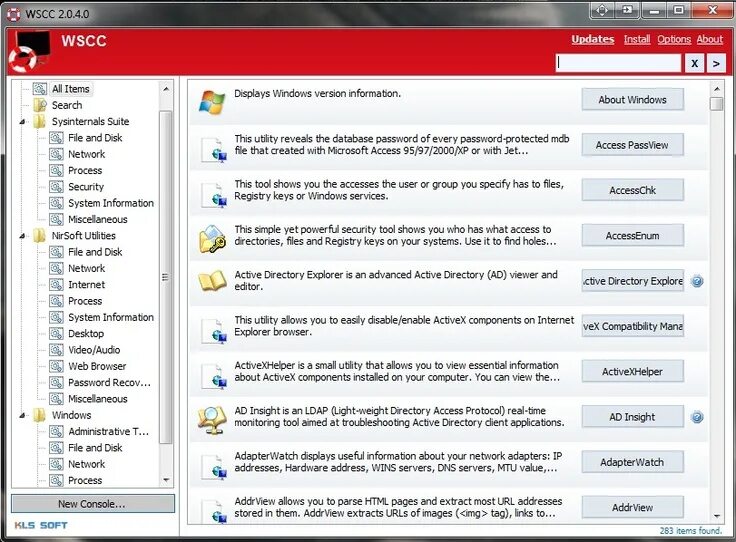Select the Web Browser category
This screenshot has width=736, height=542.
click(97, 366)
